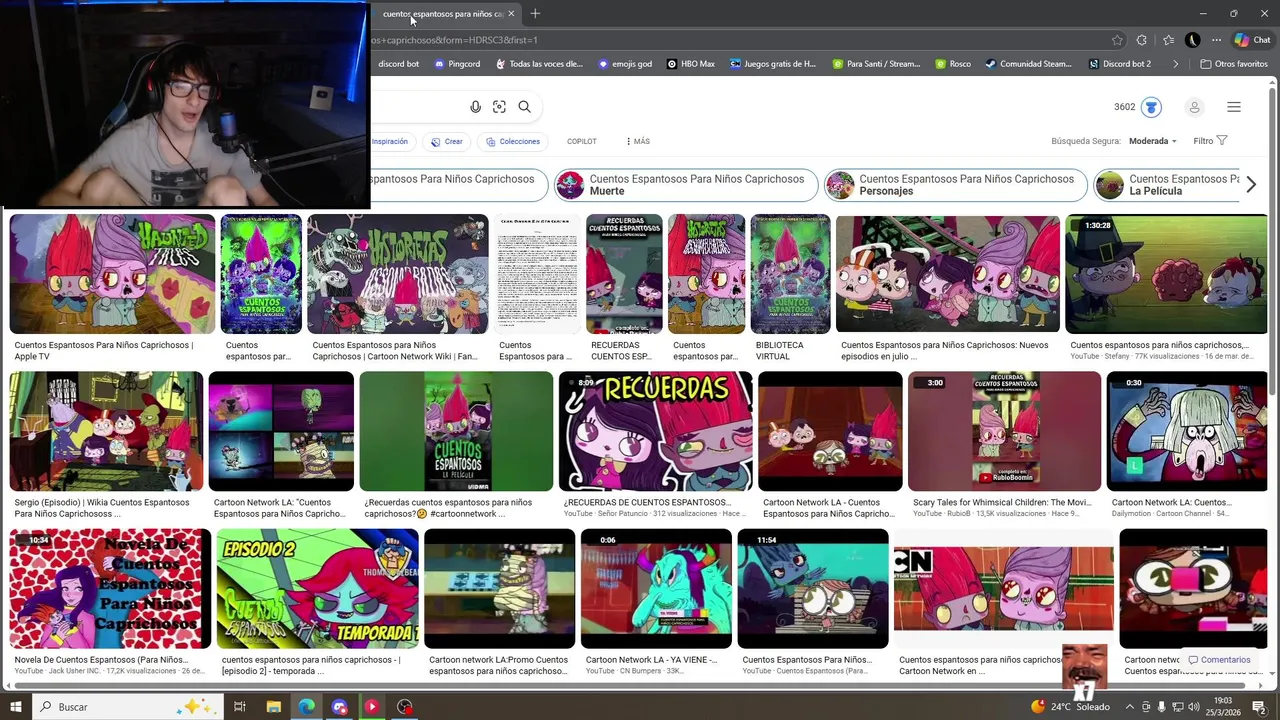
Task: Open HBO Max bookmark
Action: pyautogui.click(x=690, y=64)
